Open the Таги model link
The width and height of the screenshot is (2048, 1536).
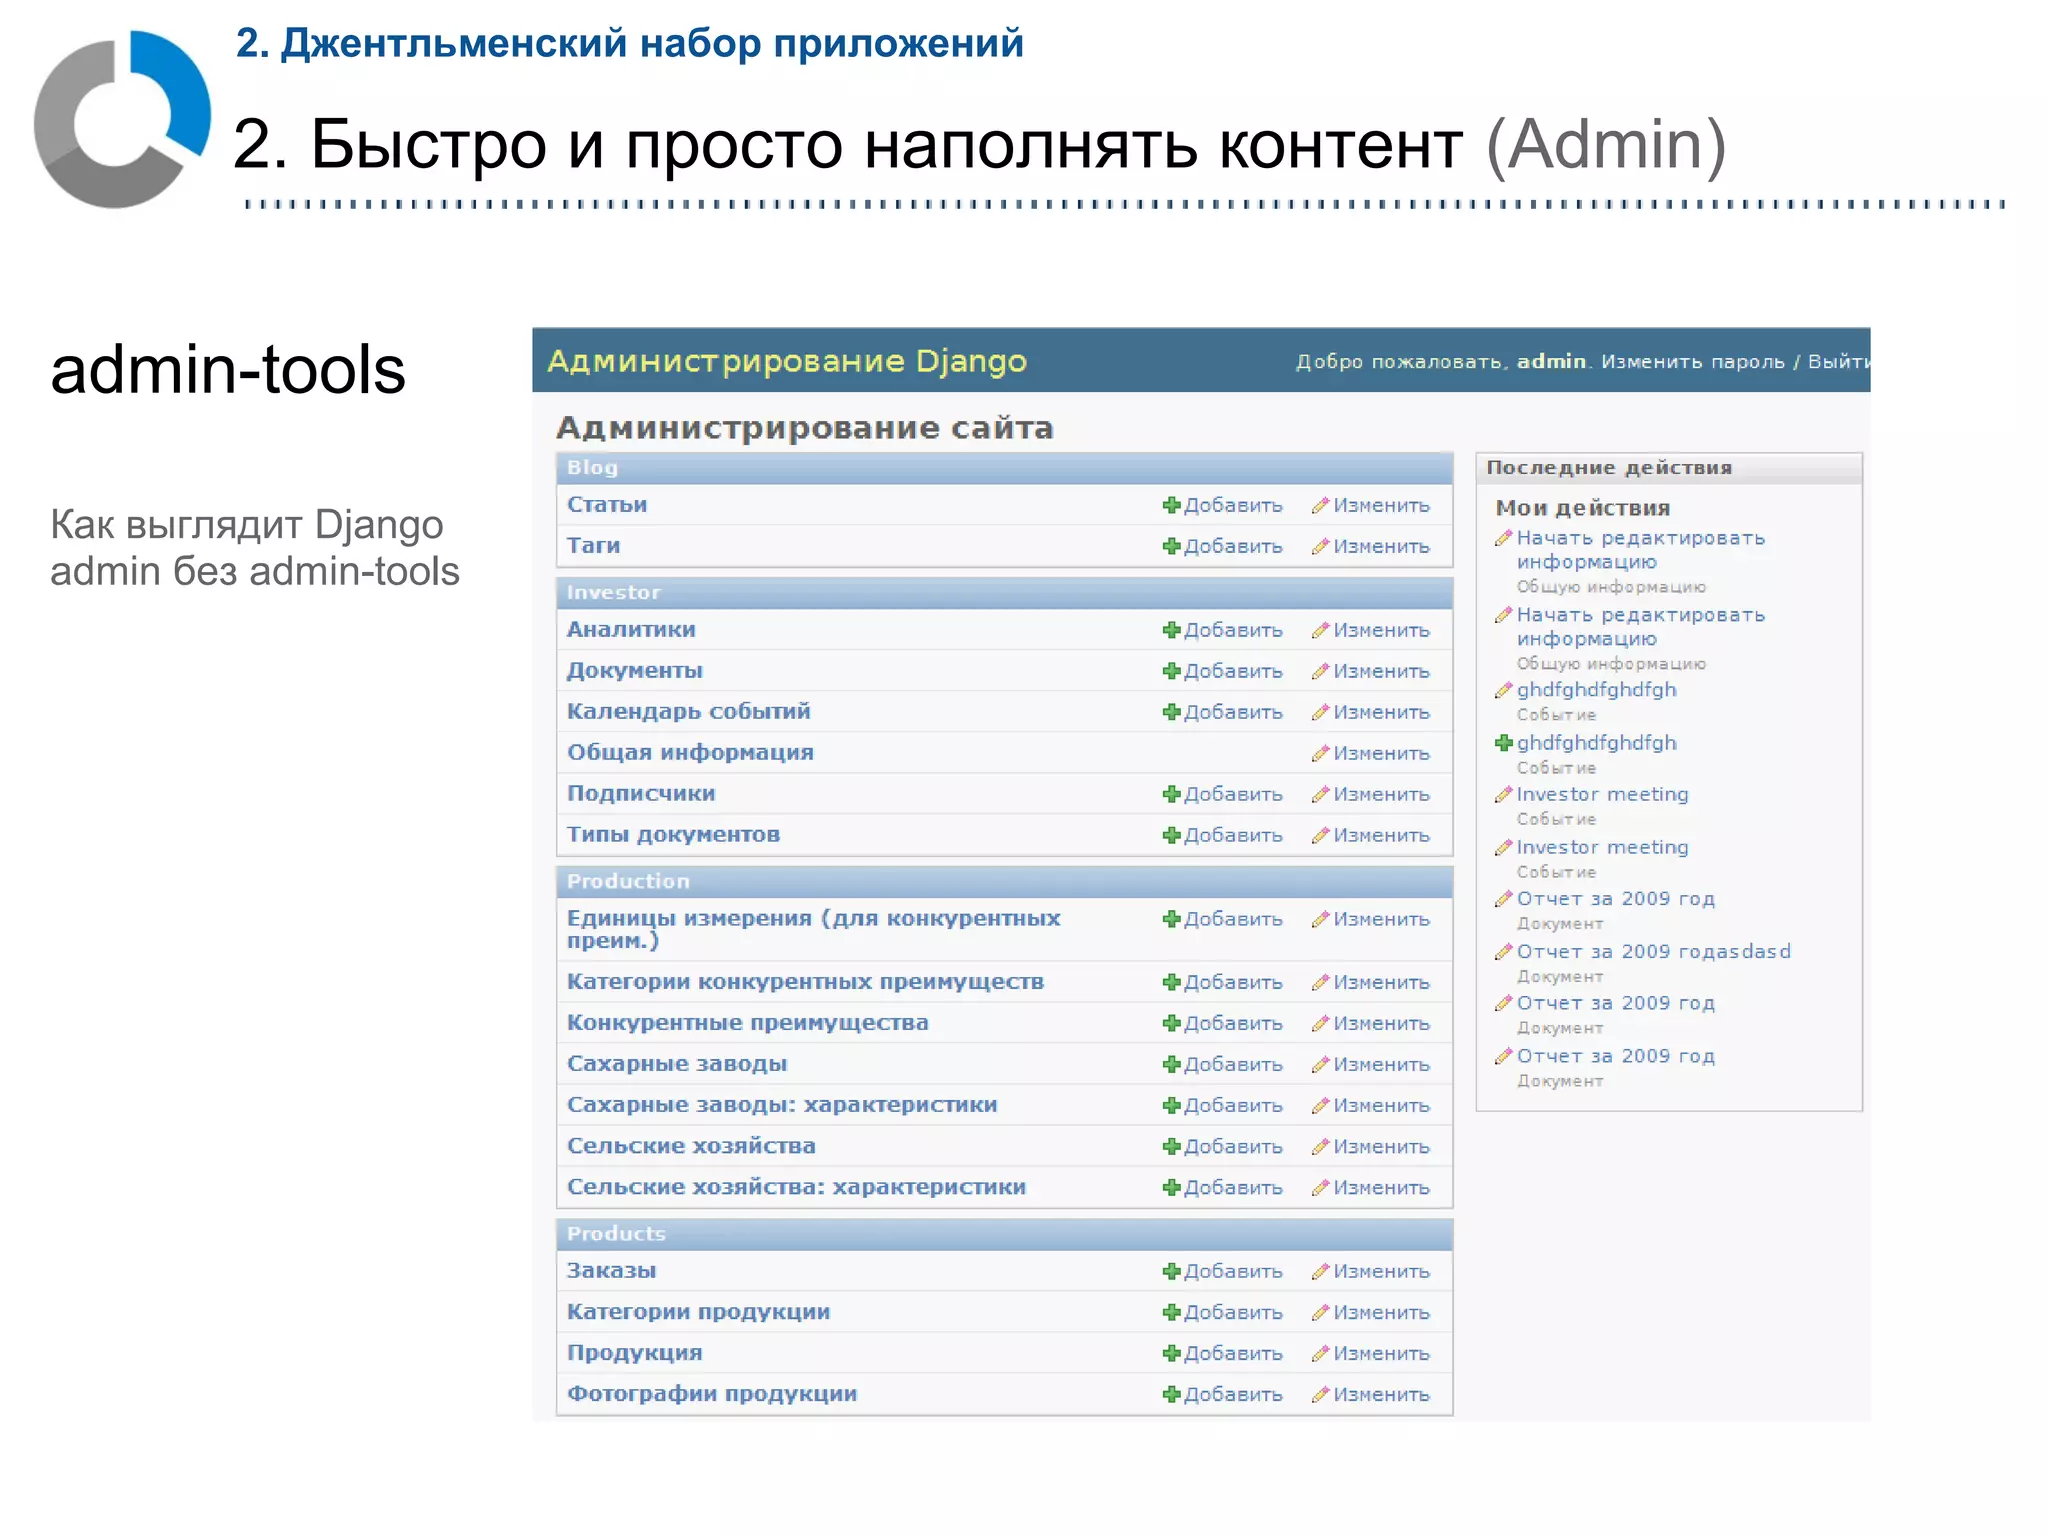click(593, 546)
